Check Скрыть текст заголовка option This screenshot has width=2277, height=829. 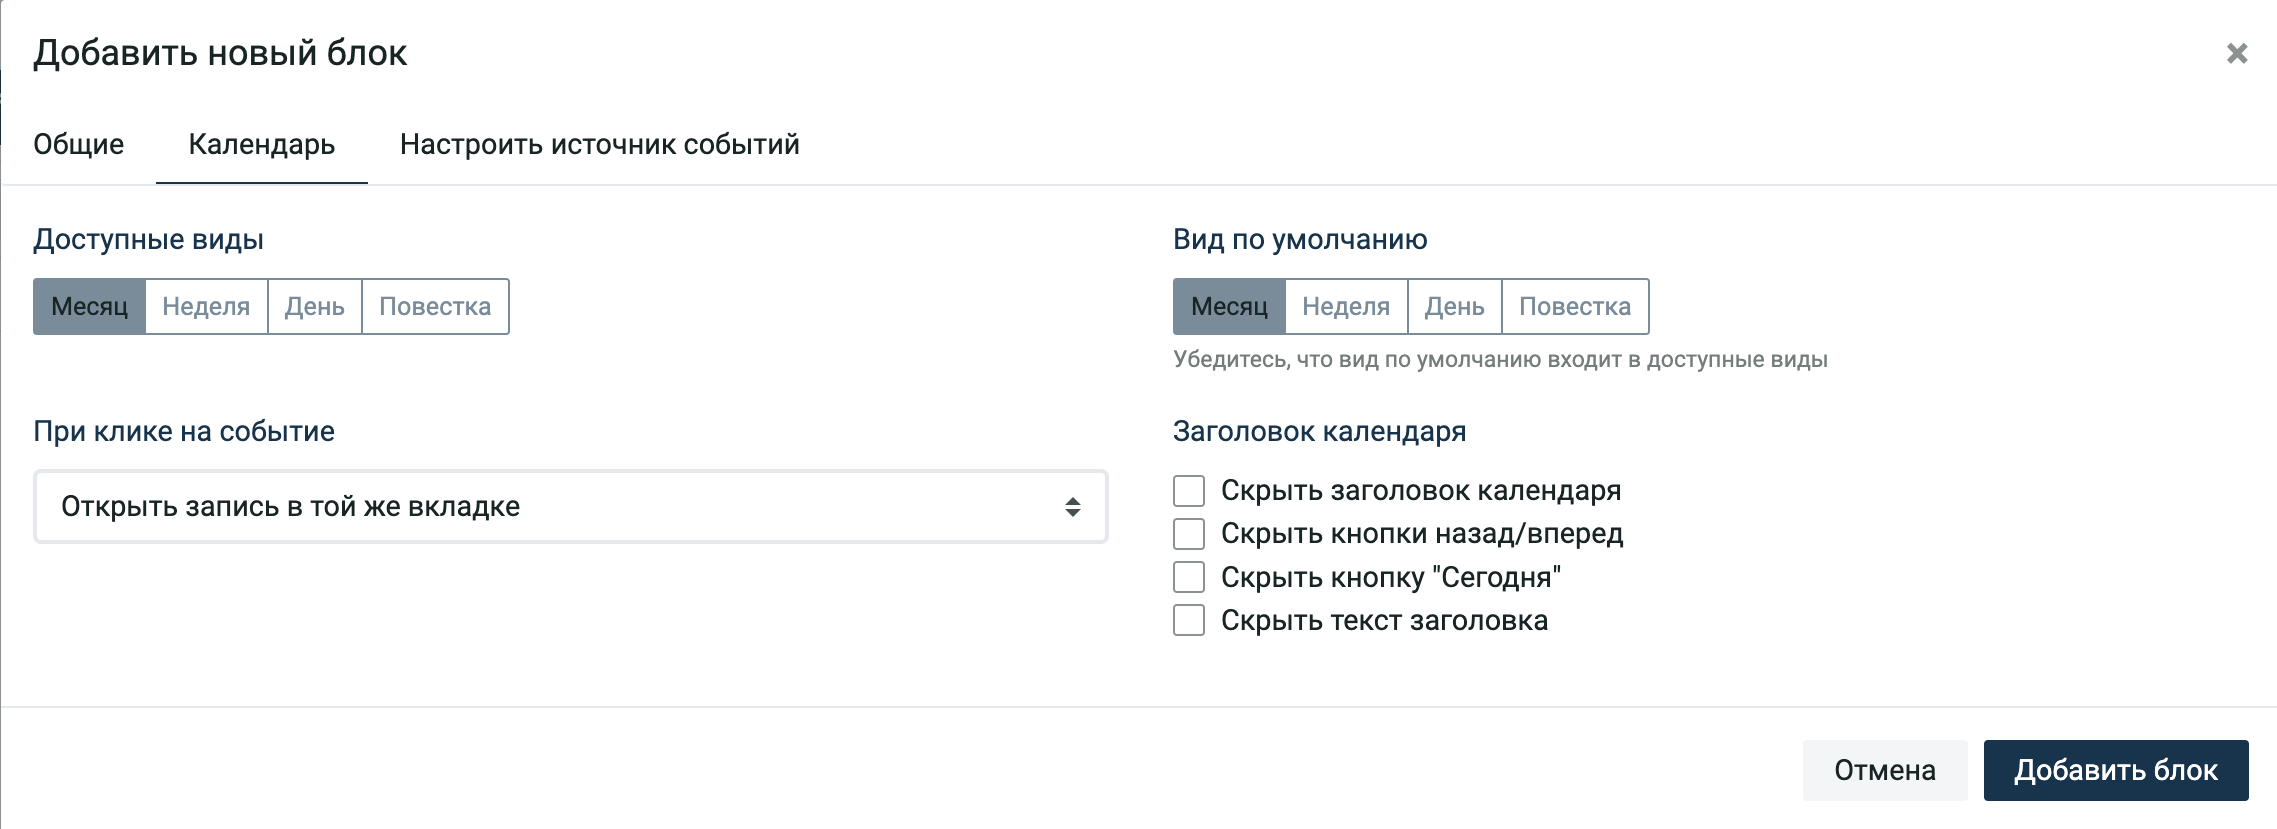(1189, 620)
